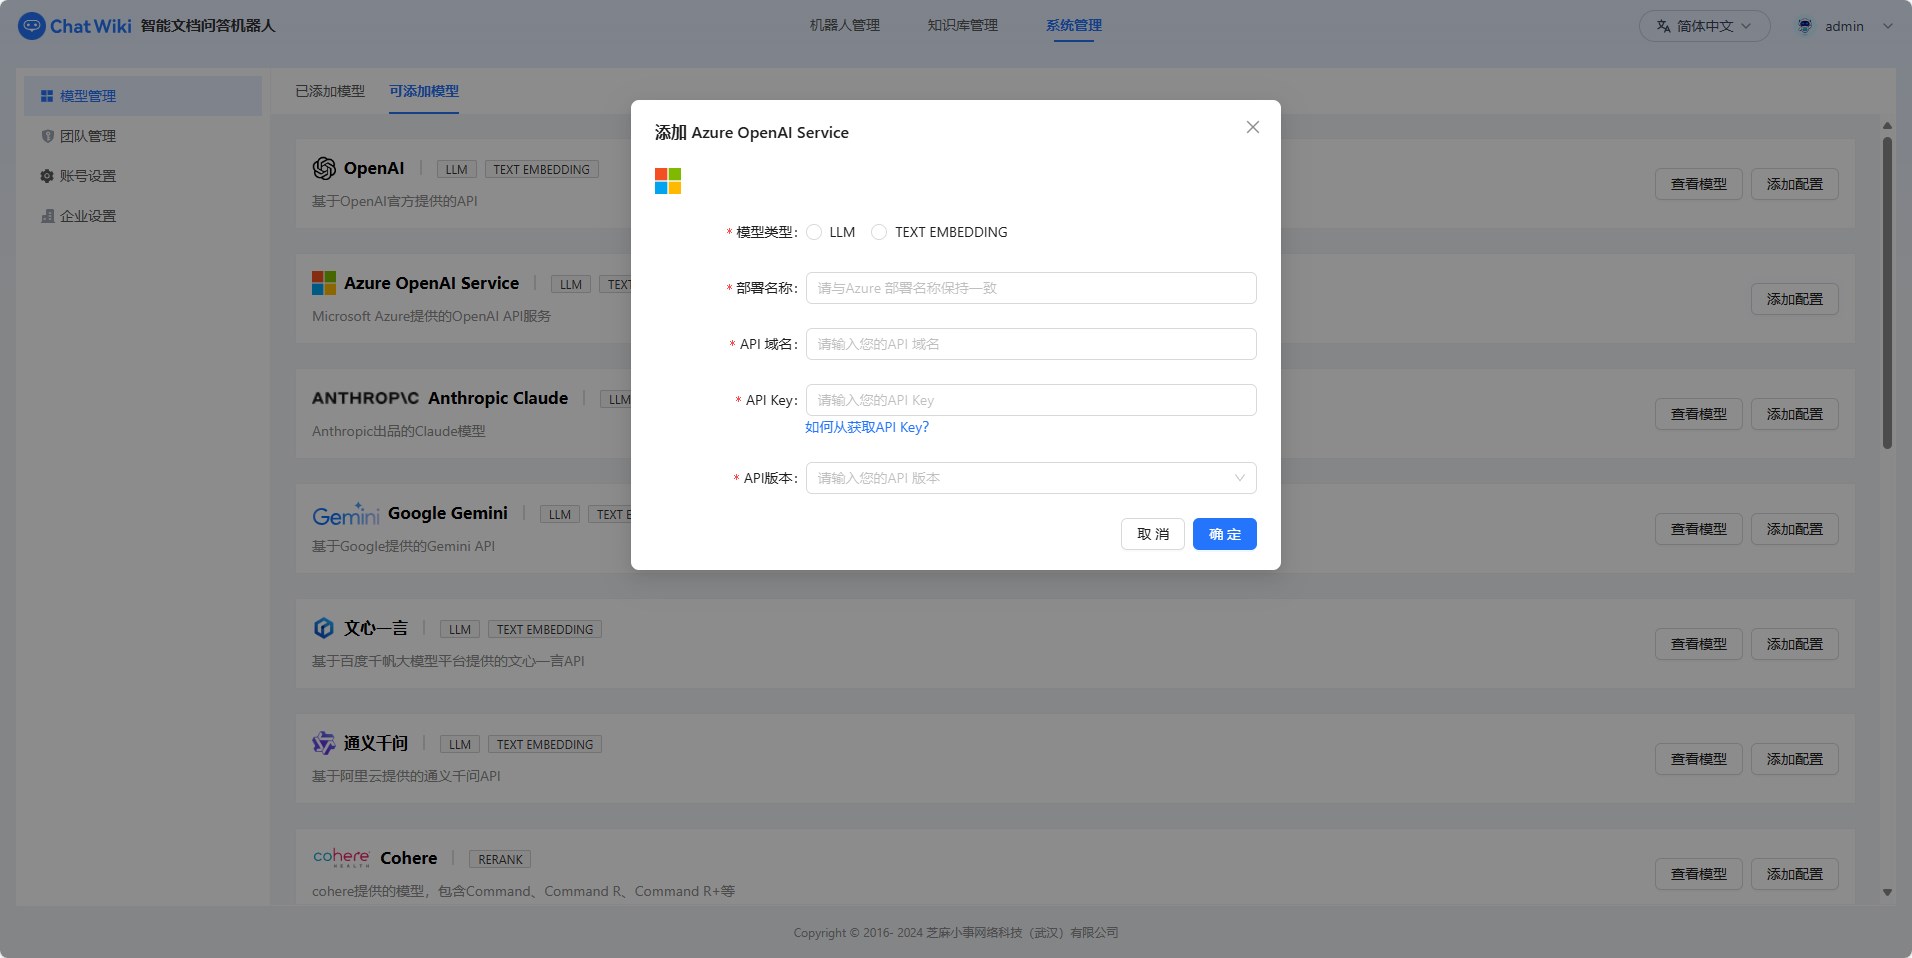Viewport: 1912px width, 958px height.
Task: Select the TEXT EMBEDDING radio option
Action: pos(879,232)
